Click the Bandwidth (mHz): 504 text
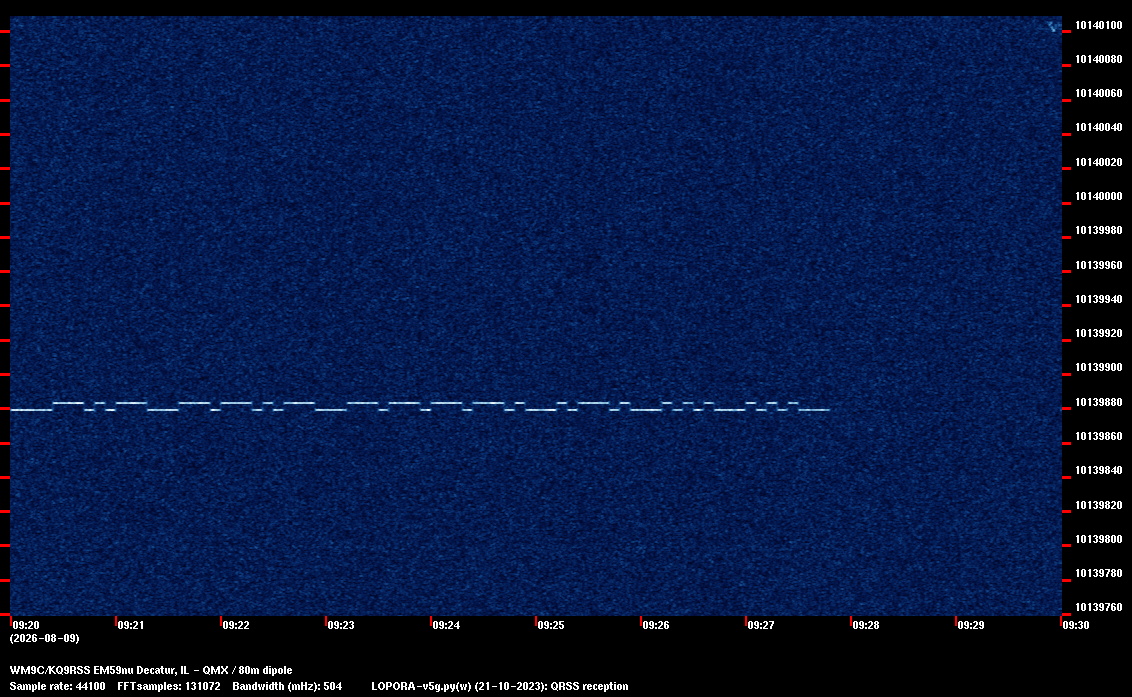The height and width of the screenshot is (697, 1132). point(287,686)
